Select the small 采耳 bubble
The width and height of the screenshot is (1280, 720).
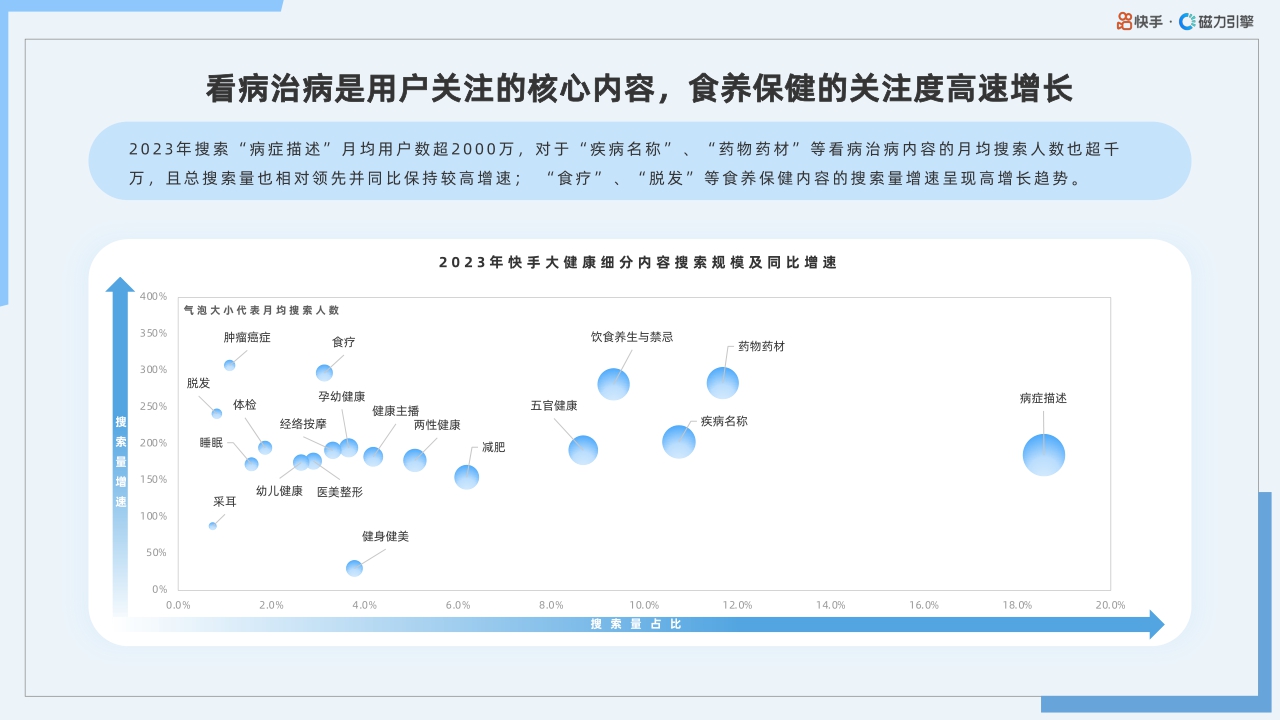[x=212, y=524]
